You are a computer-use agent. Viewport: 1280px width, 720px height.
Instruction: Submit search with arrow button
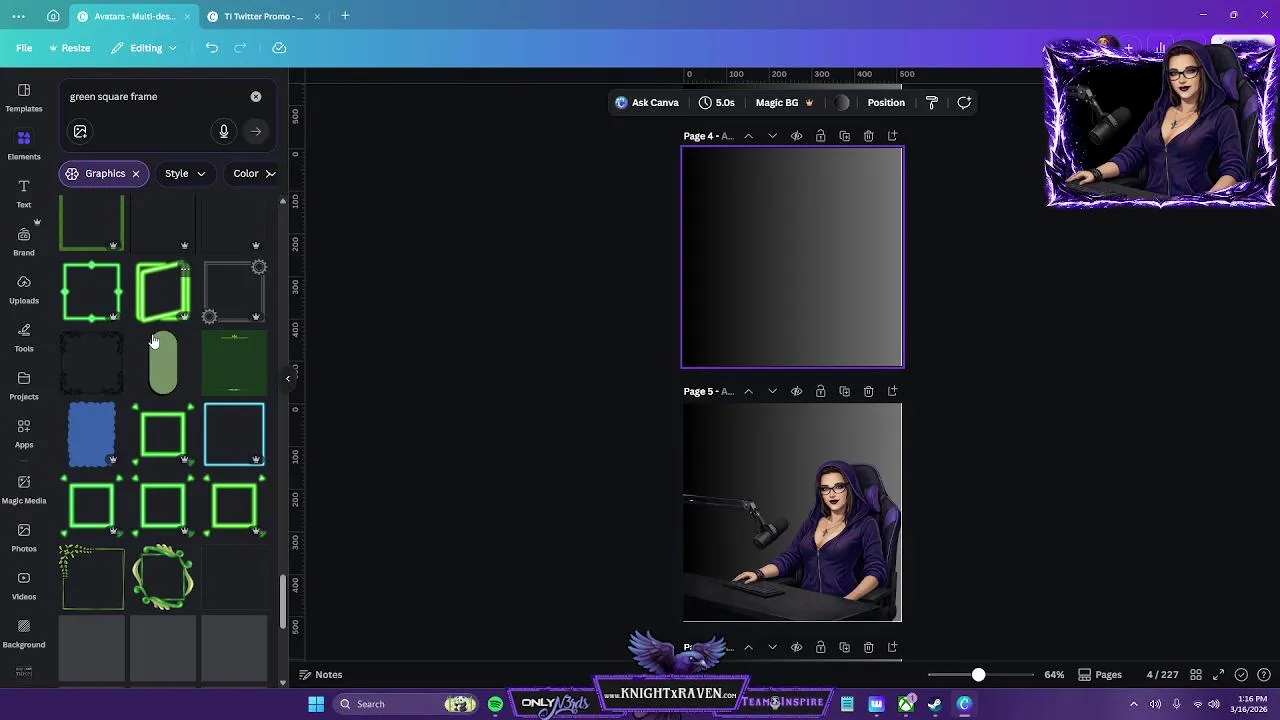point(256,131)
